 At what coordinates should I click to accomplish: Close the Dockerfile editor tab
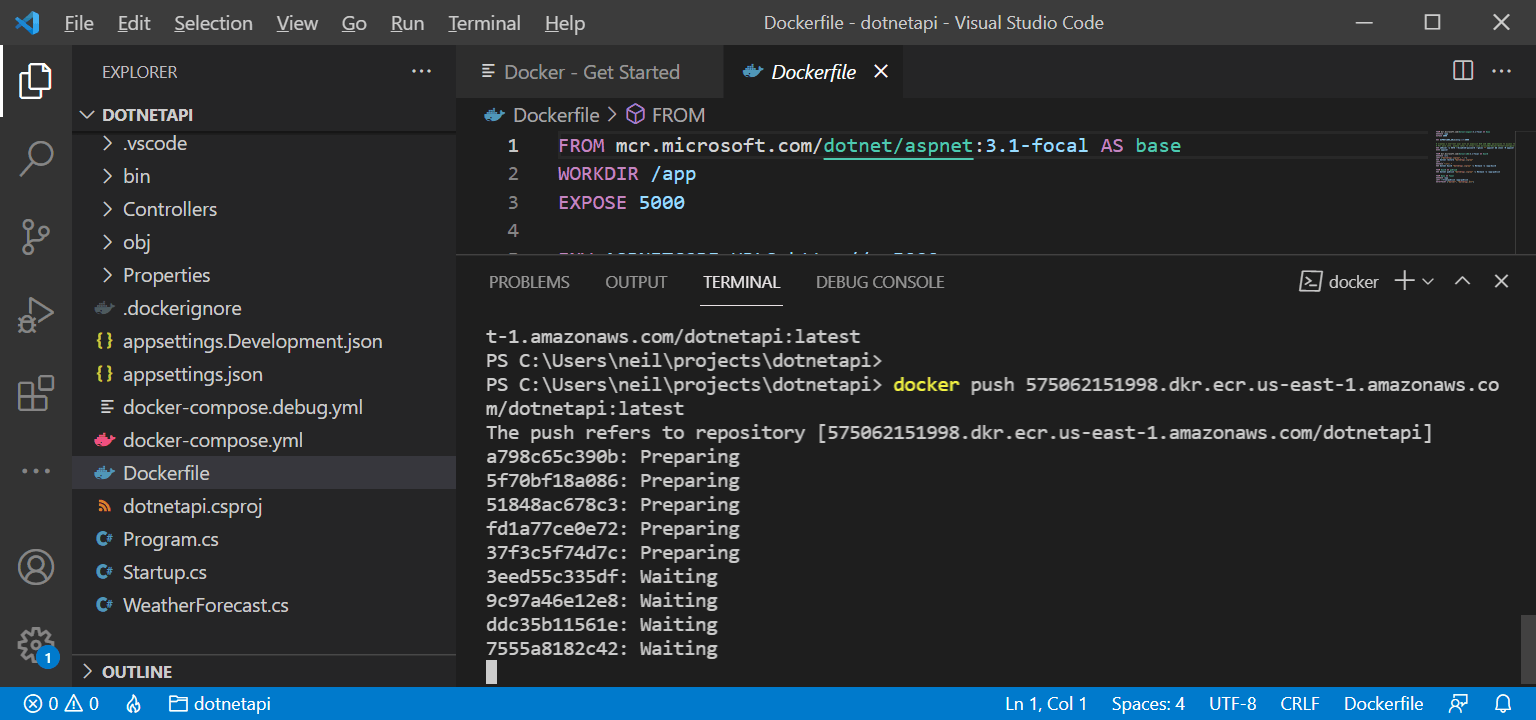[x=880, y=71]
